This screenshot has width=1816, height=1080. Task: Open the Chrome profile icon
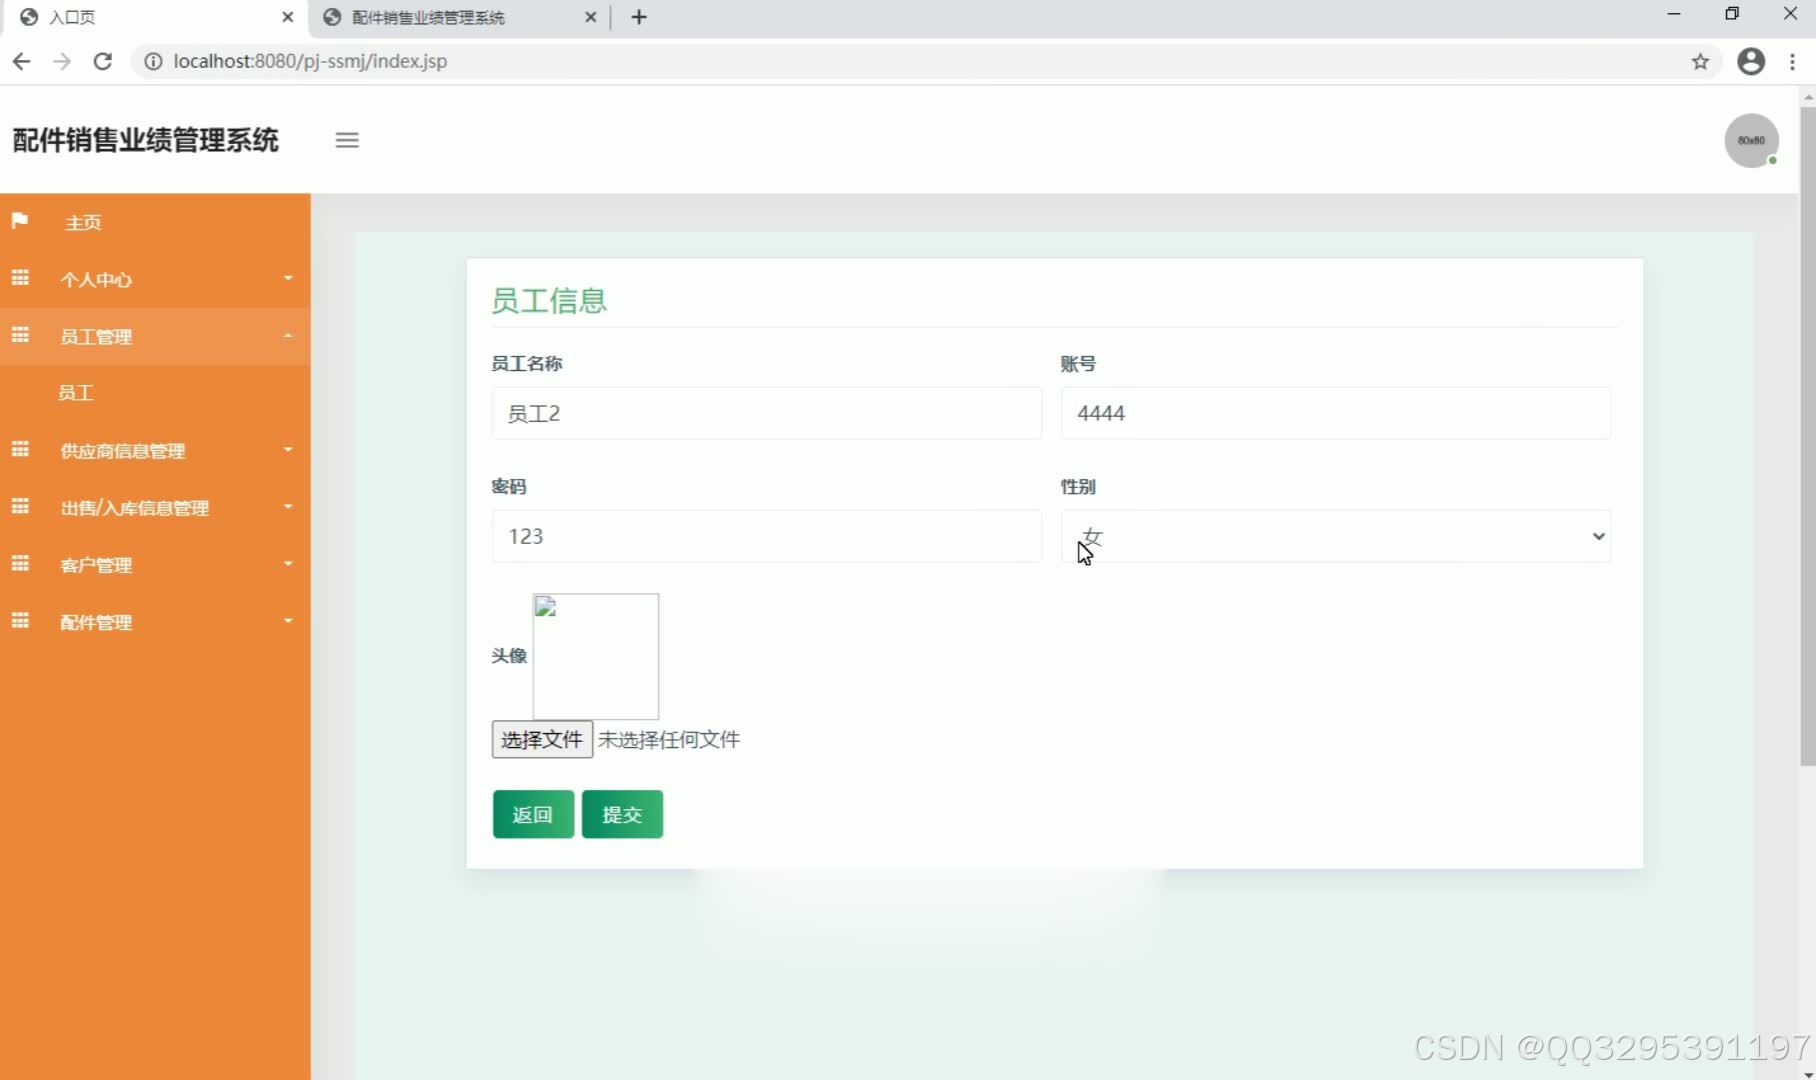pyautogui.click(x=1751, y=61)
